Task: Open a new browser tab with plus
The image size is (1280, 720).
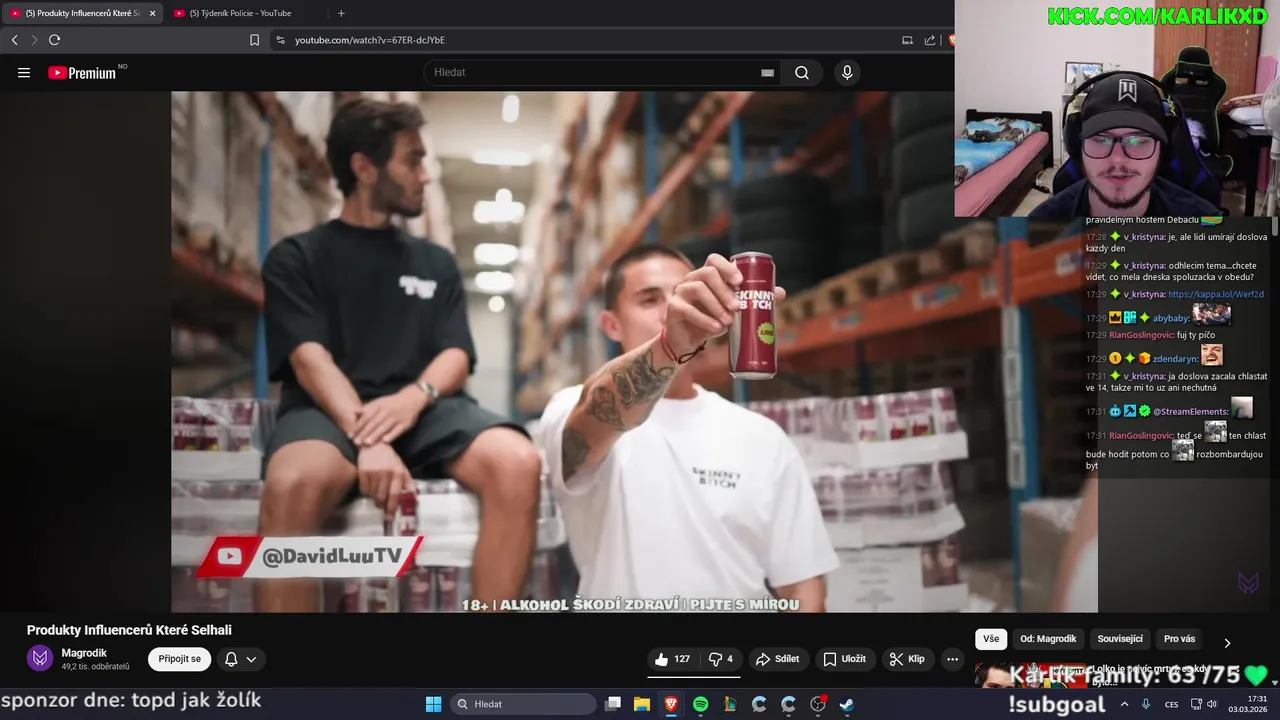Action: pos(341,13)
